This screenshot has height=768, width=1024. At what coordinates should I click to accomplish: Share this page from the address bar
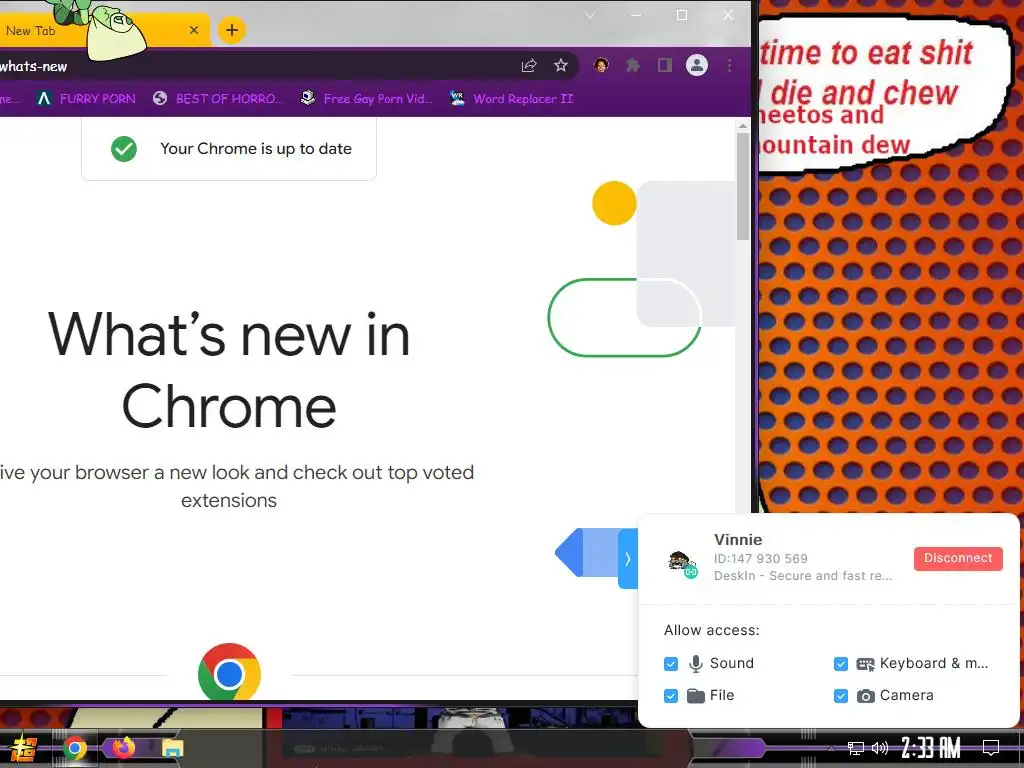click(x=529, y=65)
